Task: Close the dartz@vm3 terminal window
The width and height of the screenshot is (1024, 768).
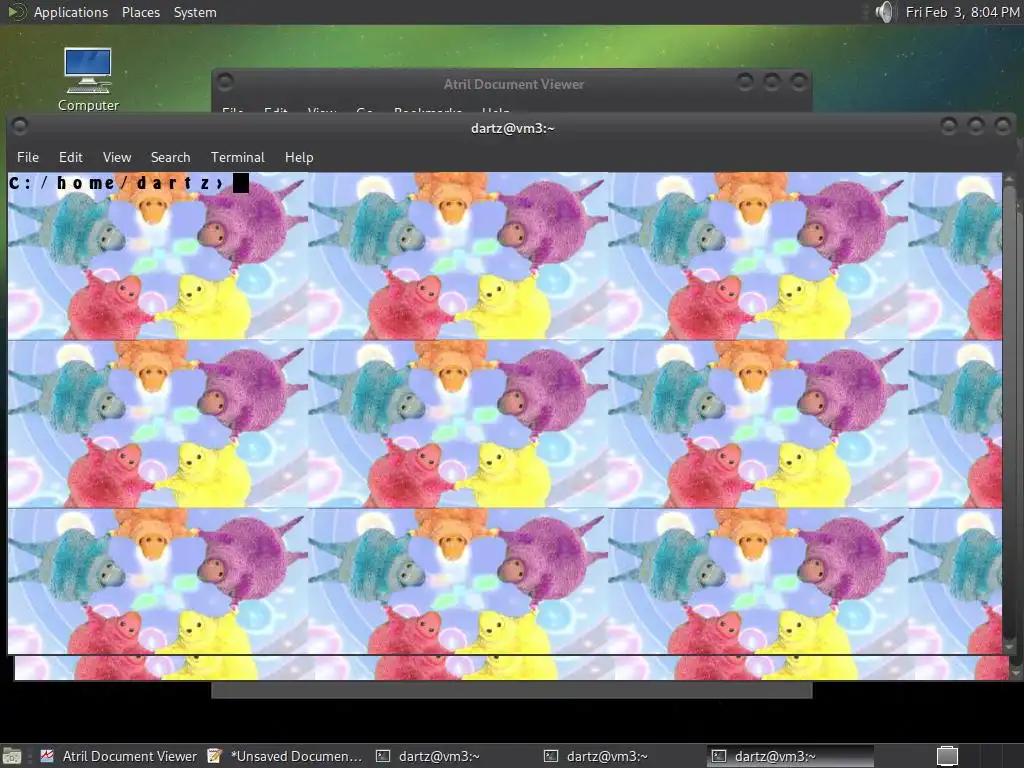Action: pos(1002,125)
